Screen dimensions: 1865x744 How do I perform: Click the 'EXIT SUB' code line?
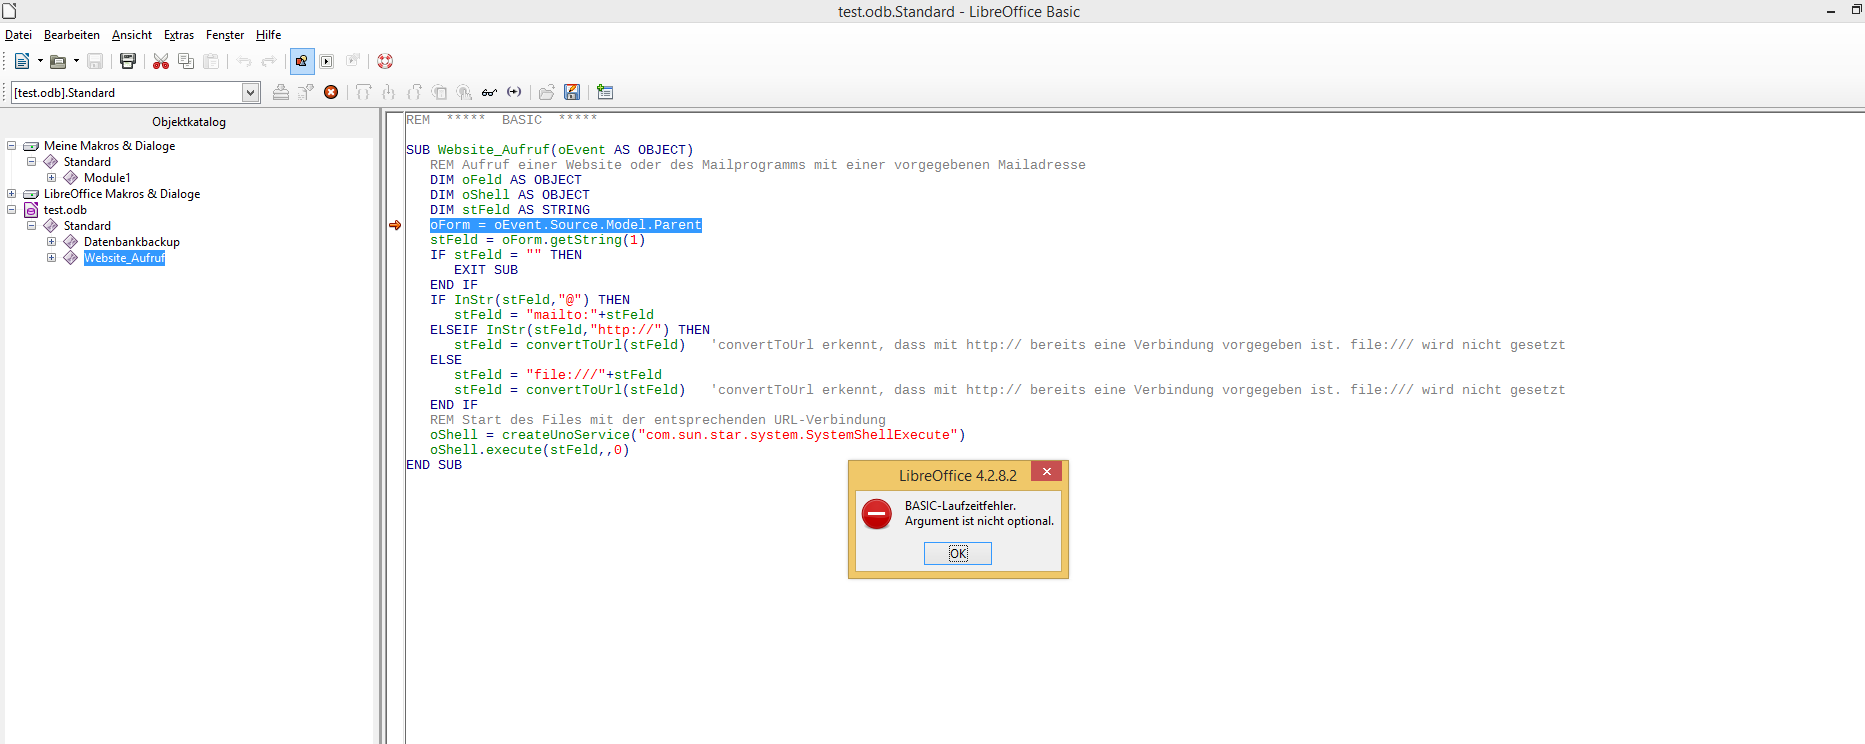(486, 270)
